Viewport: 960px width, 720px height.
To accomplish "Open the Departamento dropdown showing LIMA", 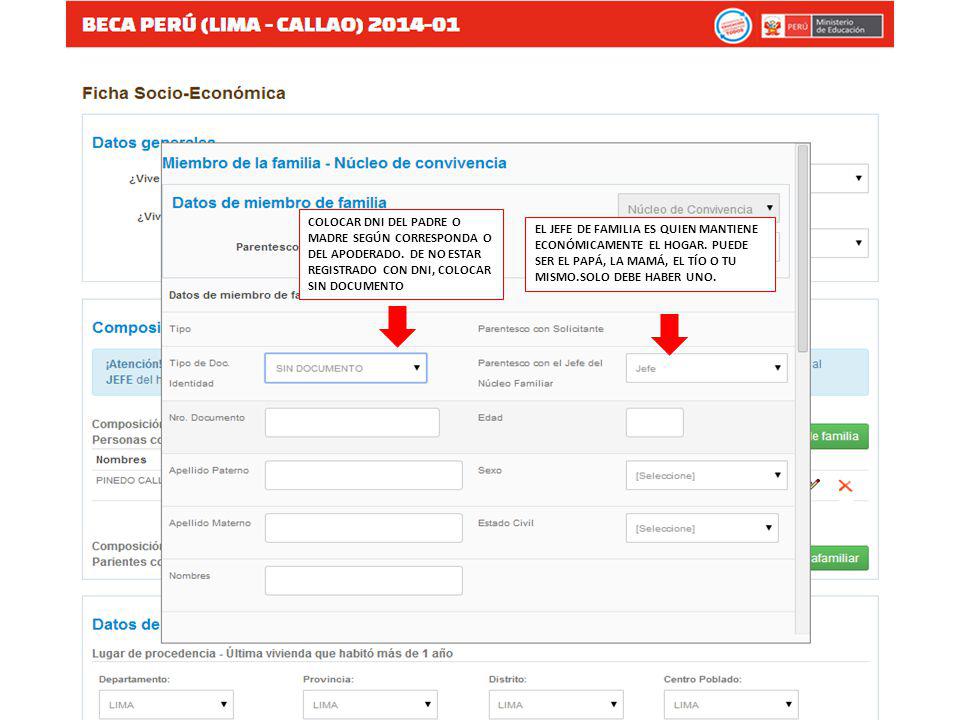I will (x=166, y=705).
